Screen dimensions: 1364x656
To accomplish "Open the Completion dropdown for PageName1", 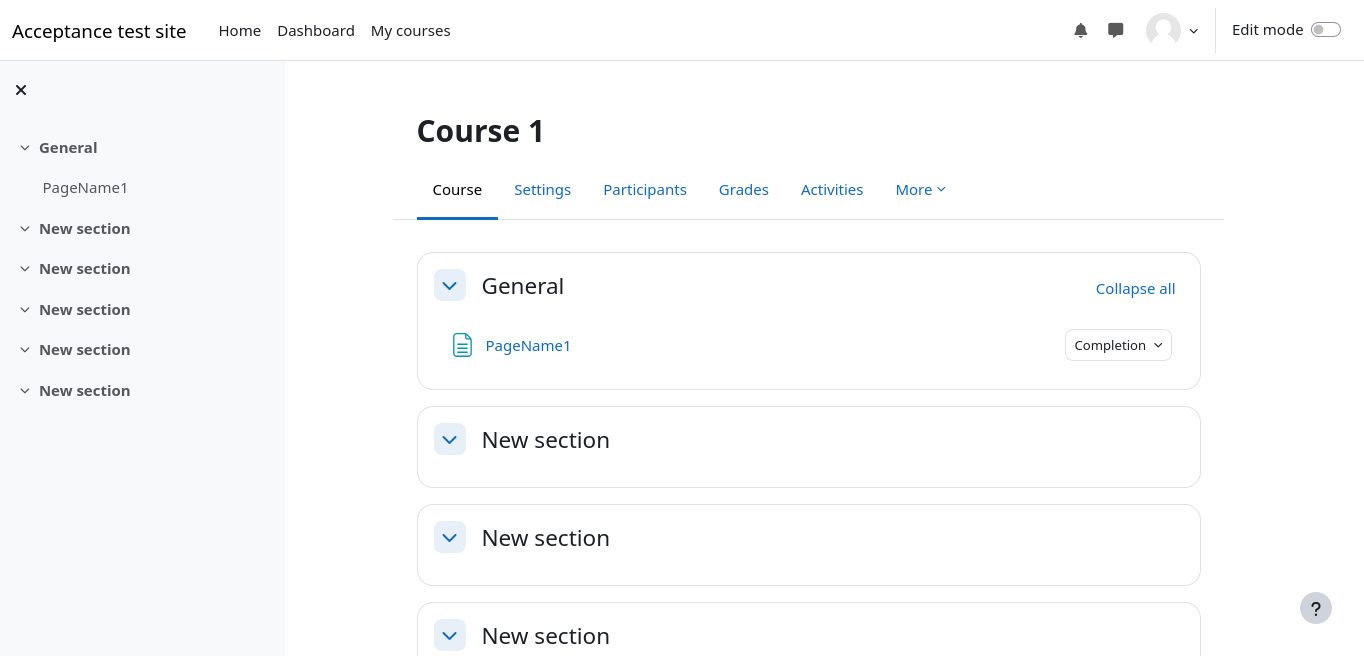I will pos(1117,345).
